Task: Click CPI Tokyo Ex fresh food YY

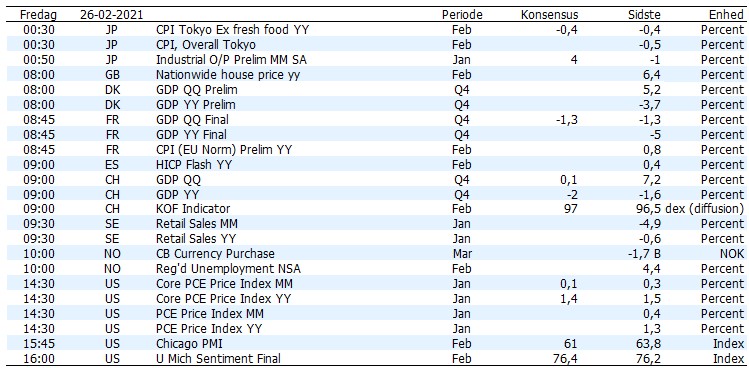Action: (x=233, y=30)
